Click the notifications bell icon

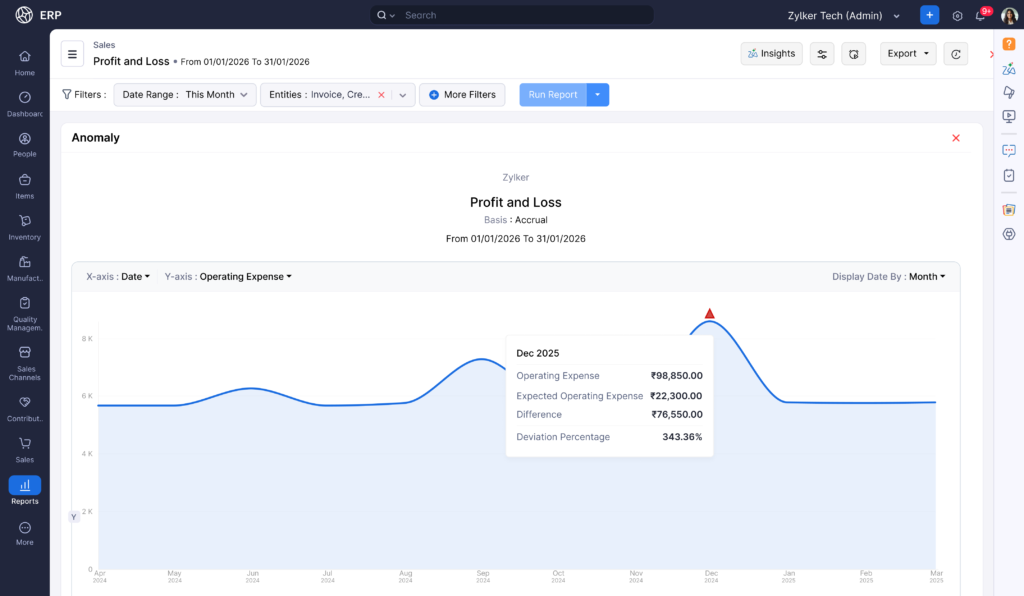[981, 16]
